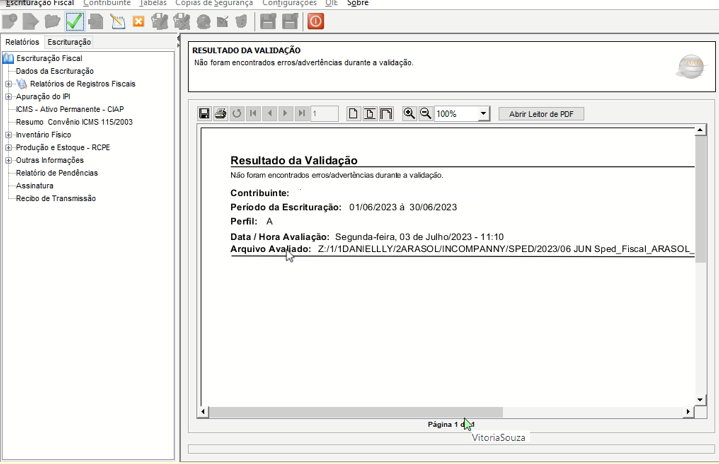Expand the Apuração do IPI node

pyautogui.click(x=8, y=97)
